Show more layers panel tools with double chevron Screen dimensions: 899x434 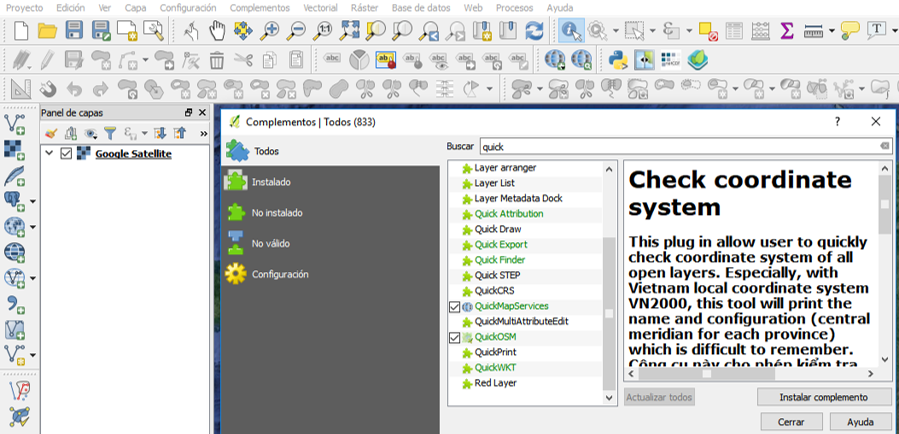[203, 133]
